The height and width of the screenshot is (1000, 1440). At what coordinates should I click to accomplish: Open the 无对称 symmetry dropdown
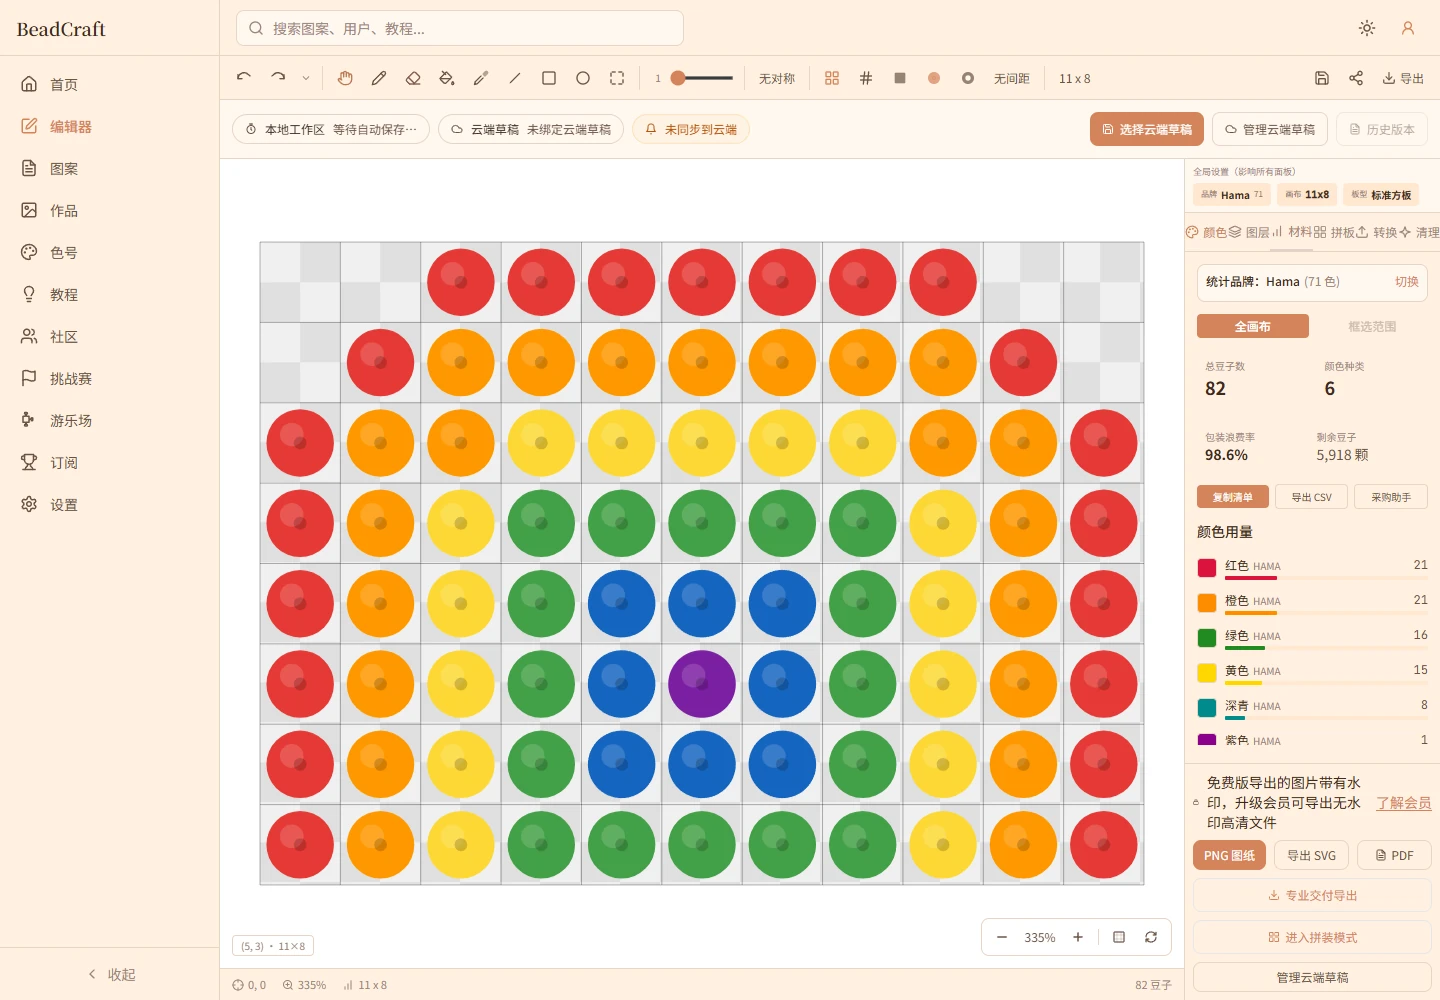[x=777, y=78]
